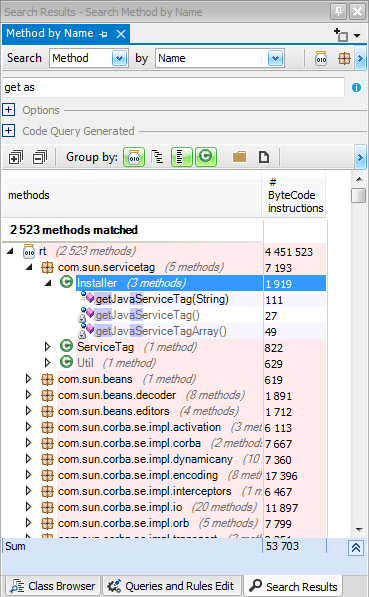Click the blue info icon beside search box
This screenshot has width=369, height=597.
(x=356, y=88)
